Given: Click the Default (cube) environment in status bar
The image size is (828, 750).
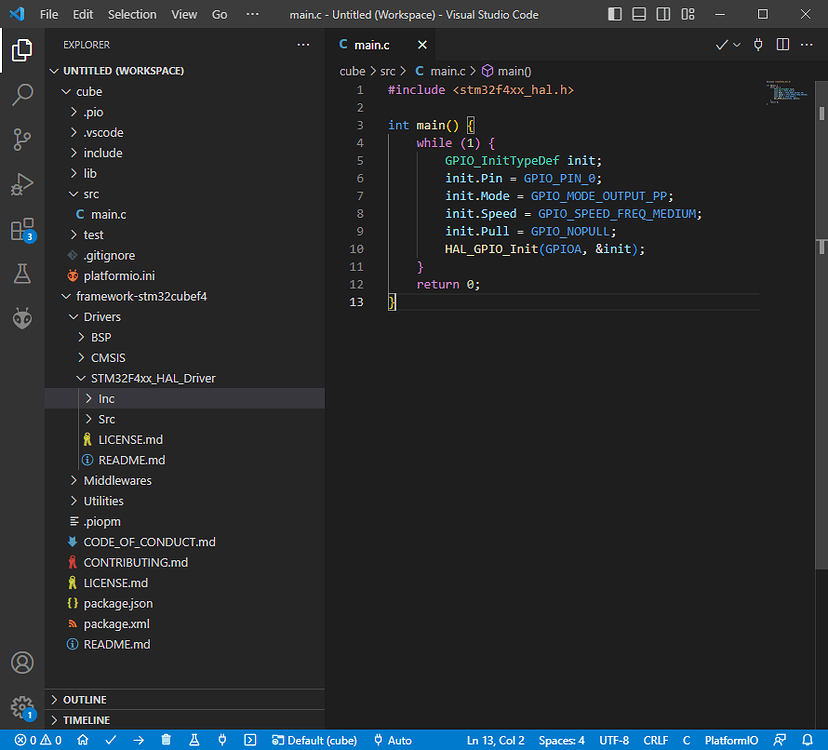Looking at the screenshot, I should click(314, 740).
